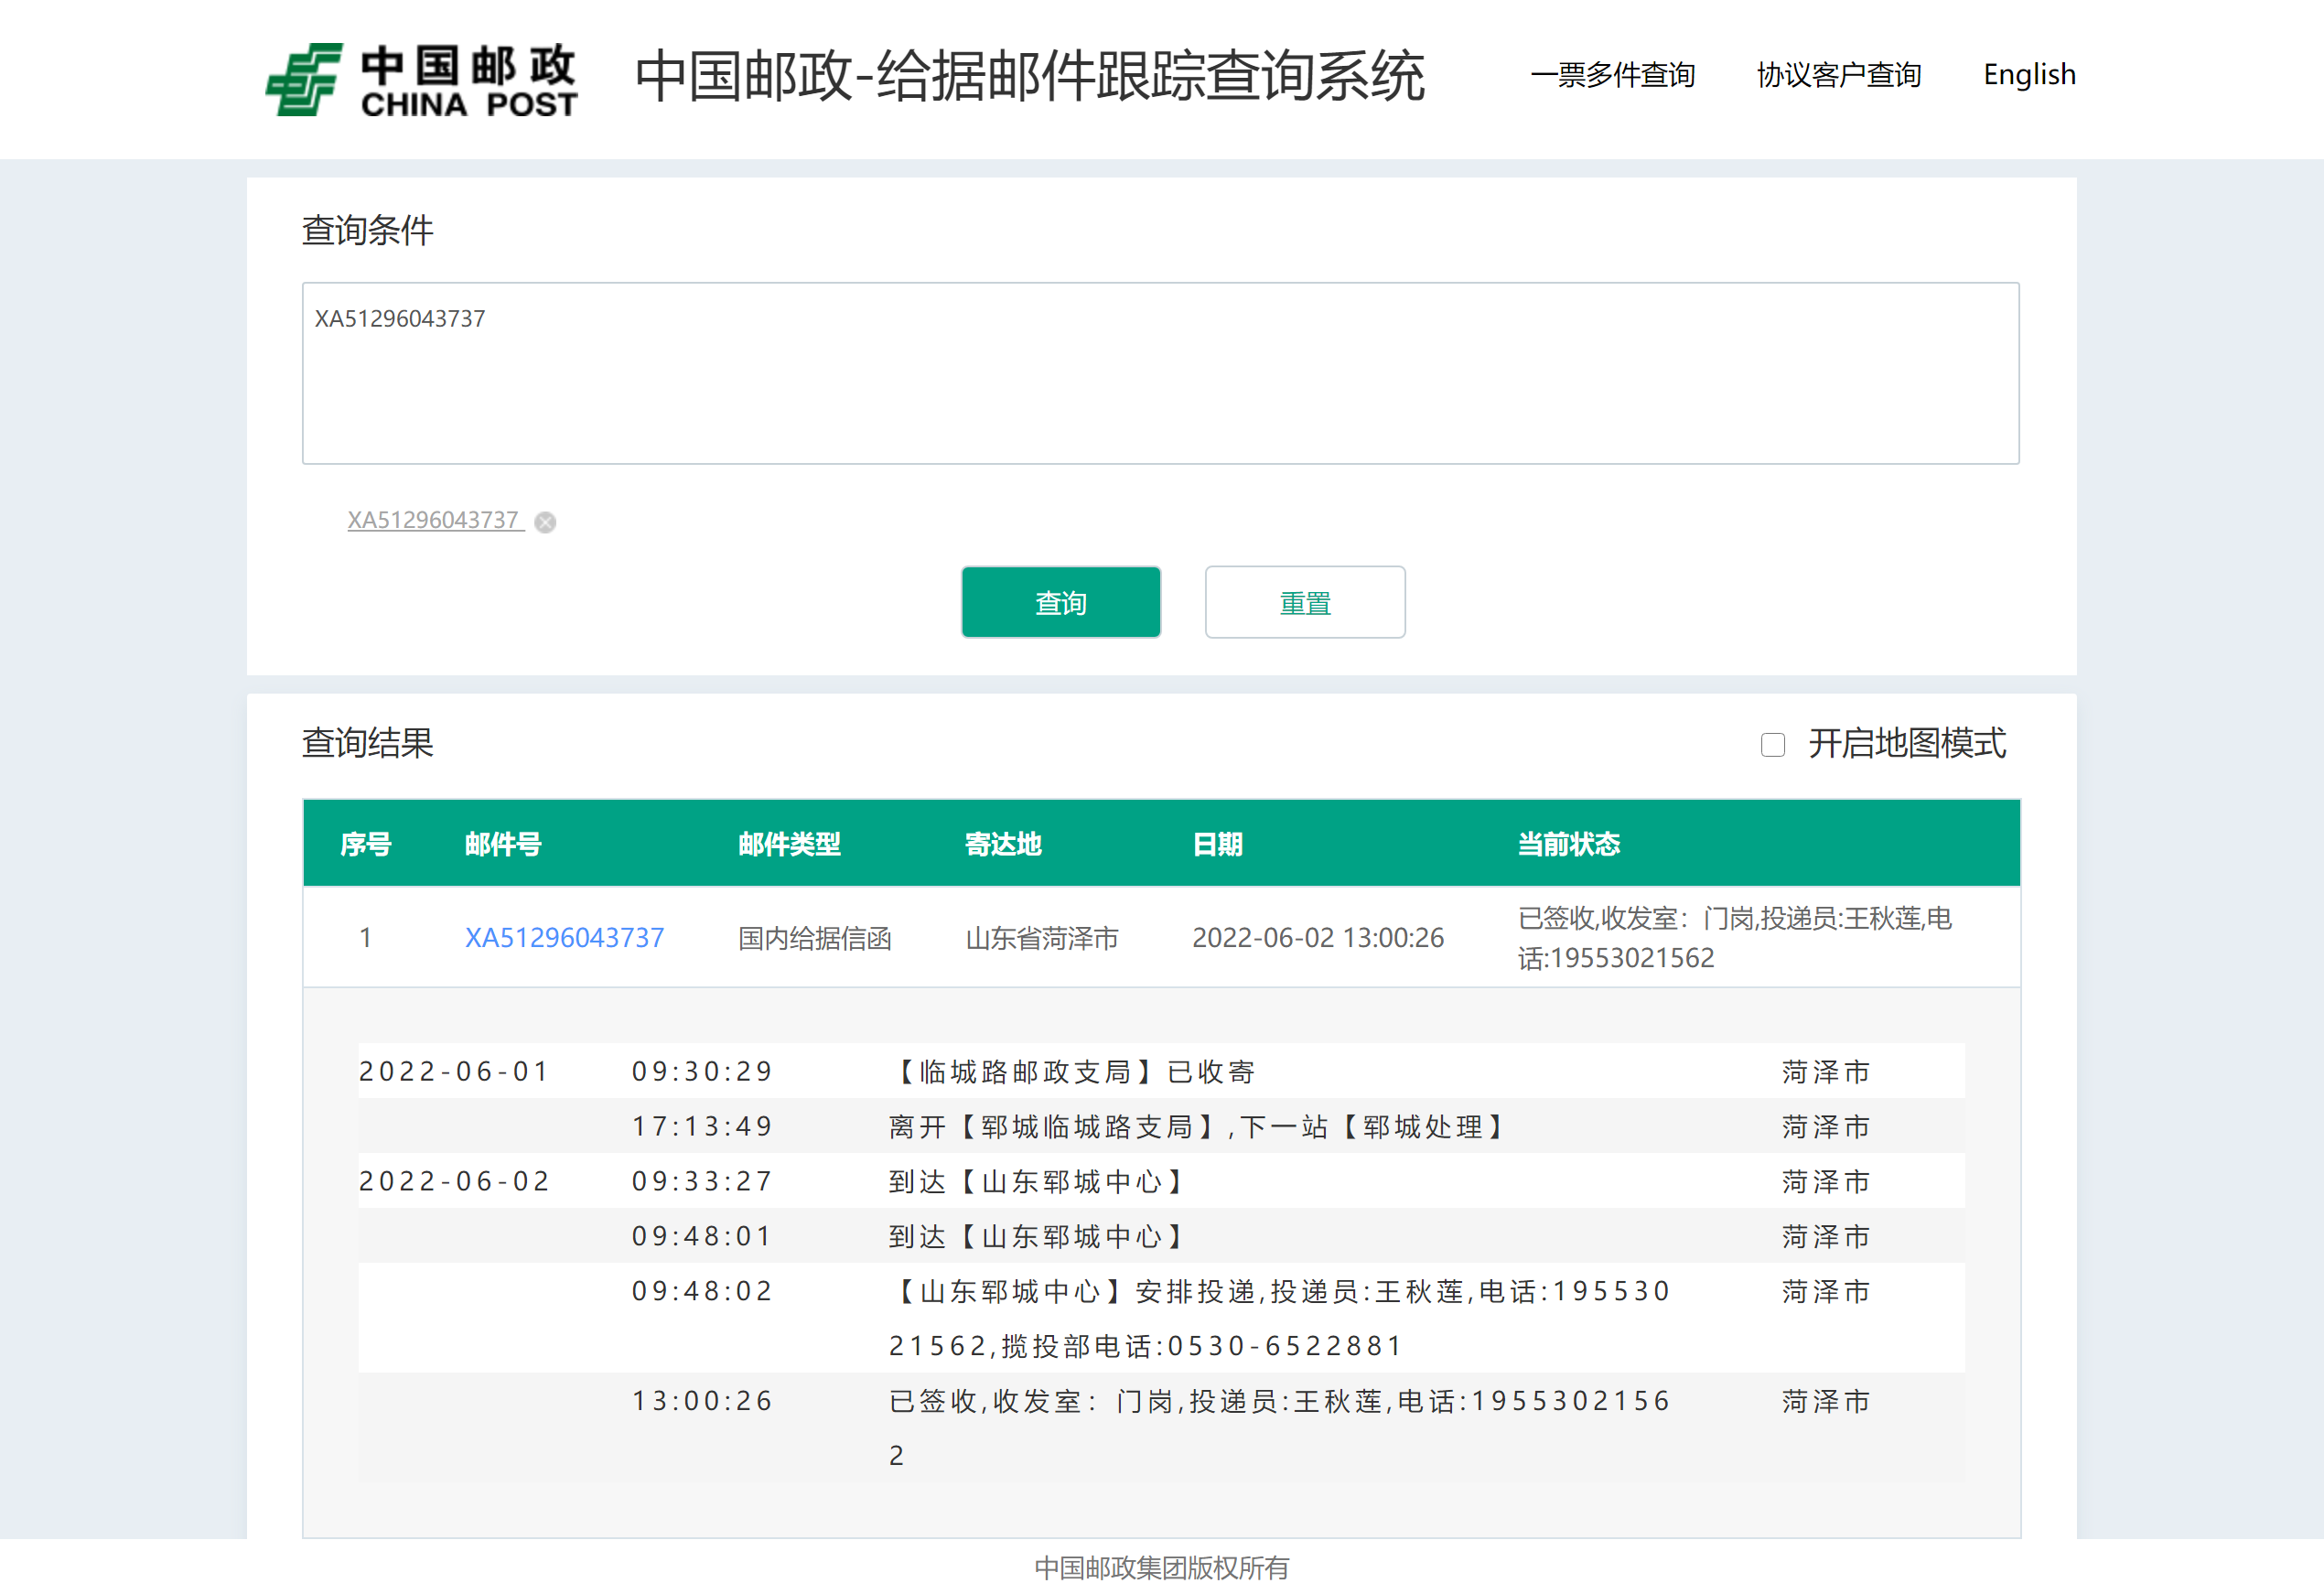
Task: Click the sequence number 1 cell
Action: (x=365, y=938)
